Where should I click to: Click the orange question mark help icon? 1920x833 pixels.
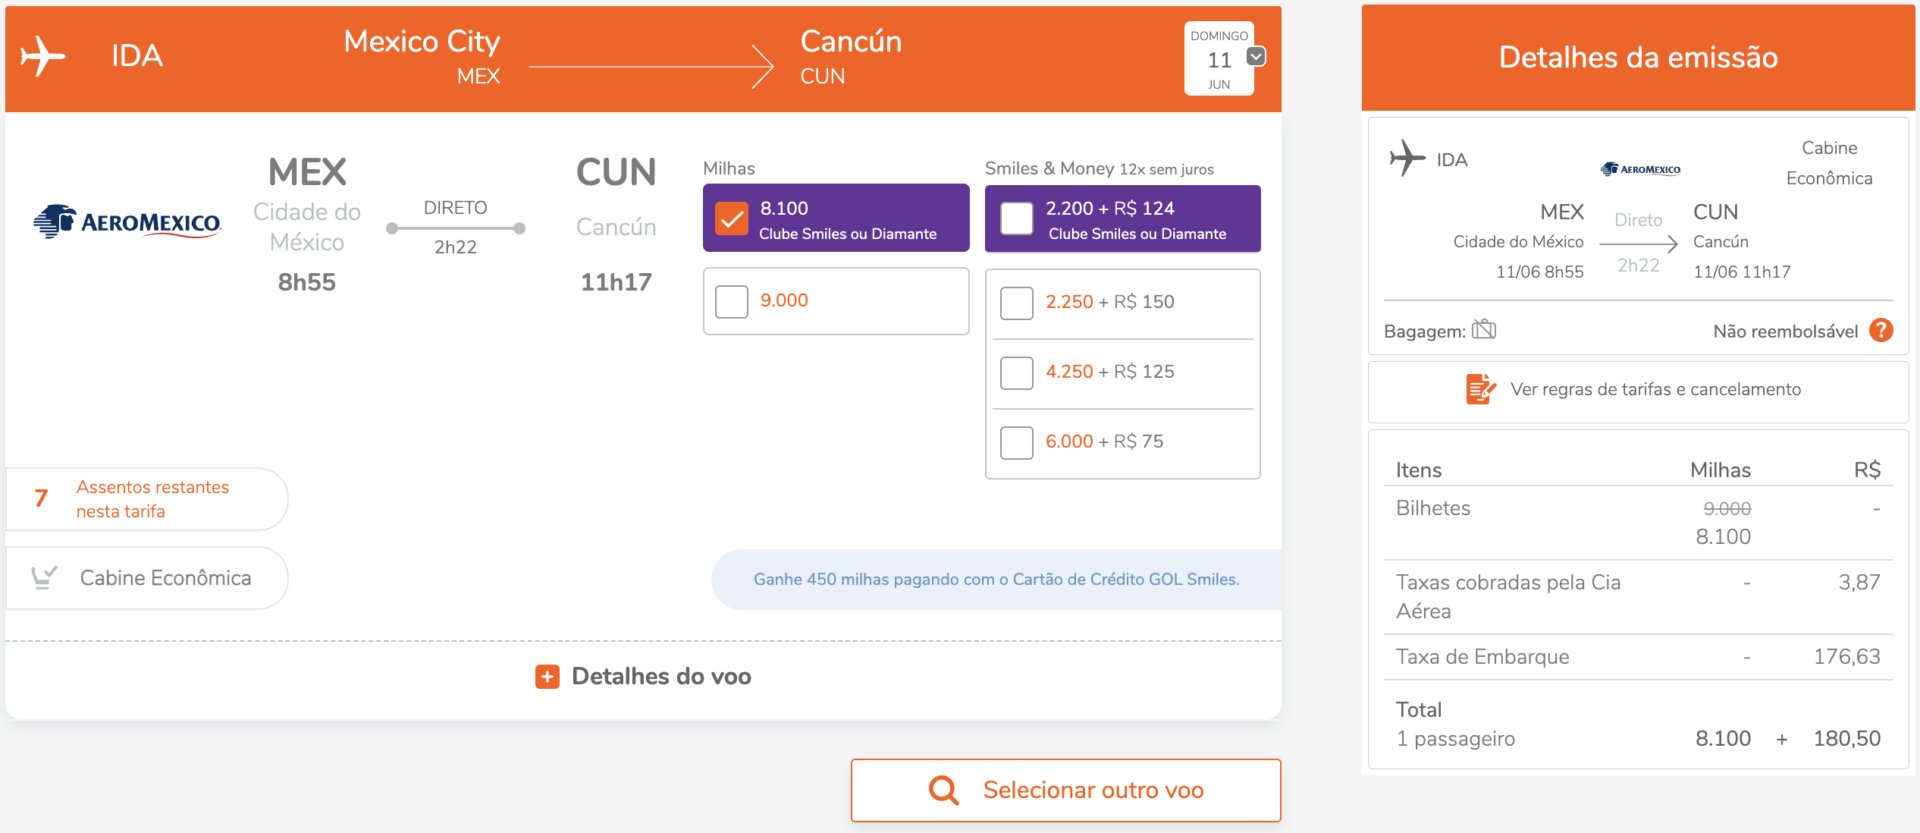click(x=1881, y=330)
